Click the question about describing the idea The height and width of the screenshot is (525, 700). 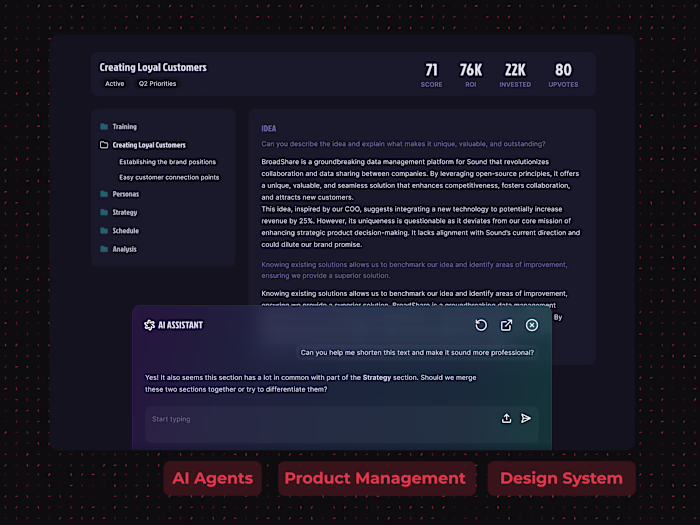(x=403, y=144)
